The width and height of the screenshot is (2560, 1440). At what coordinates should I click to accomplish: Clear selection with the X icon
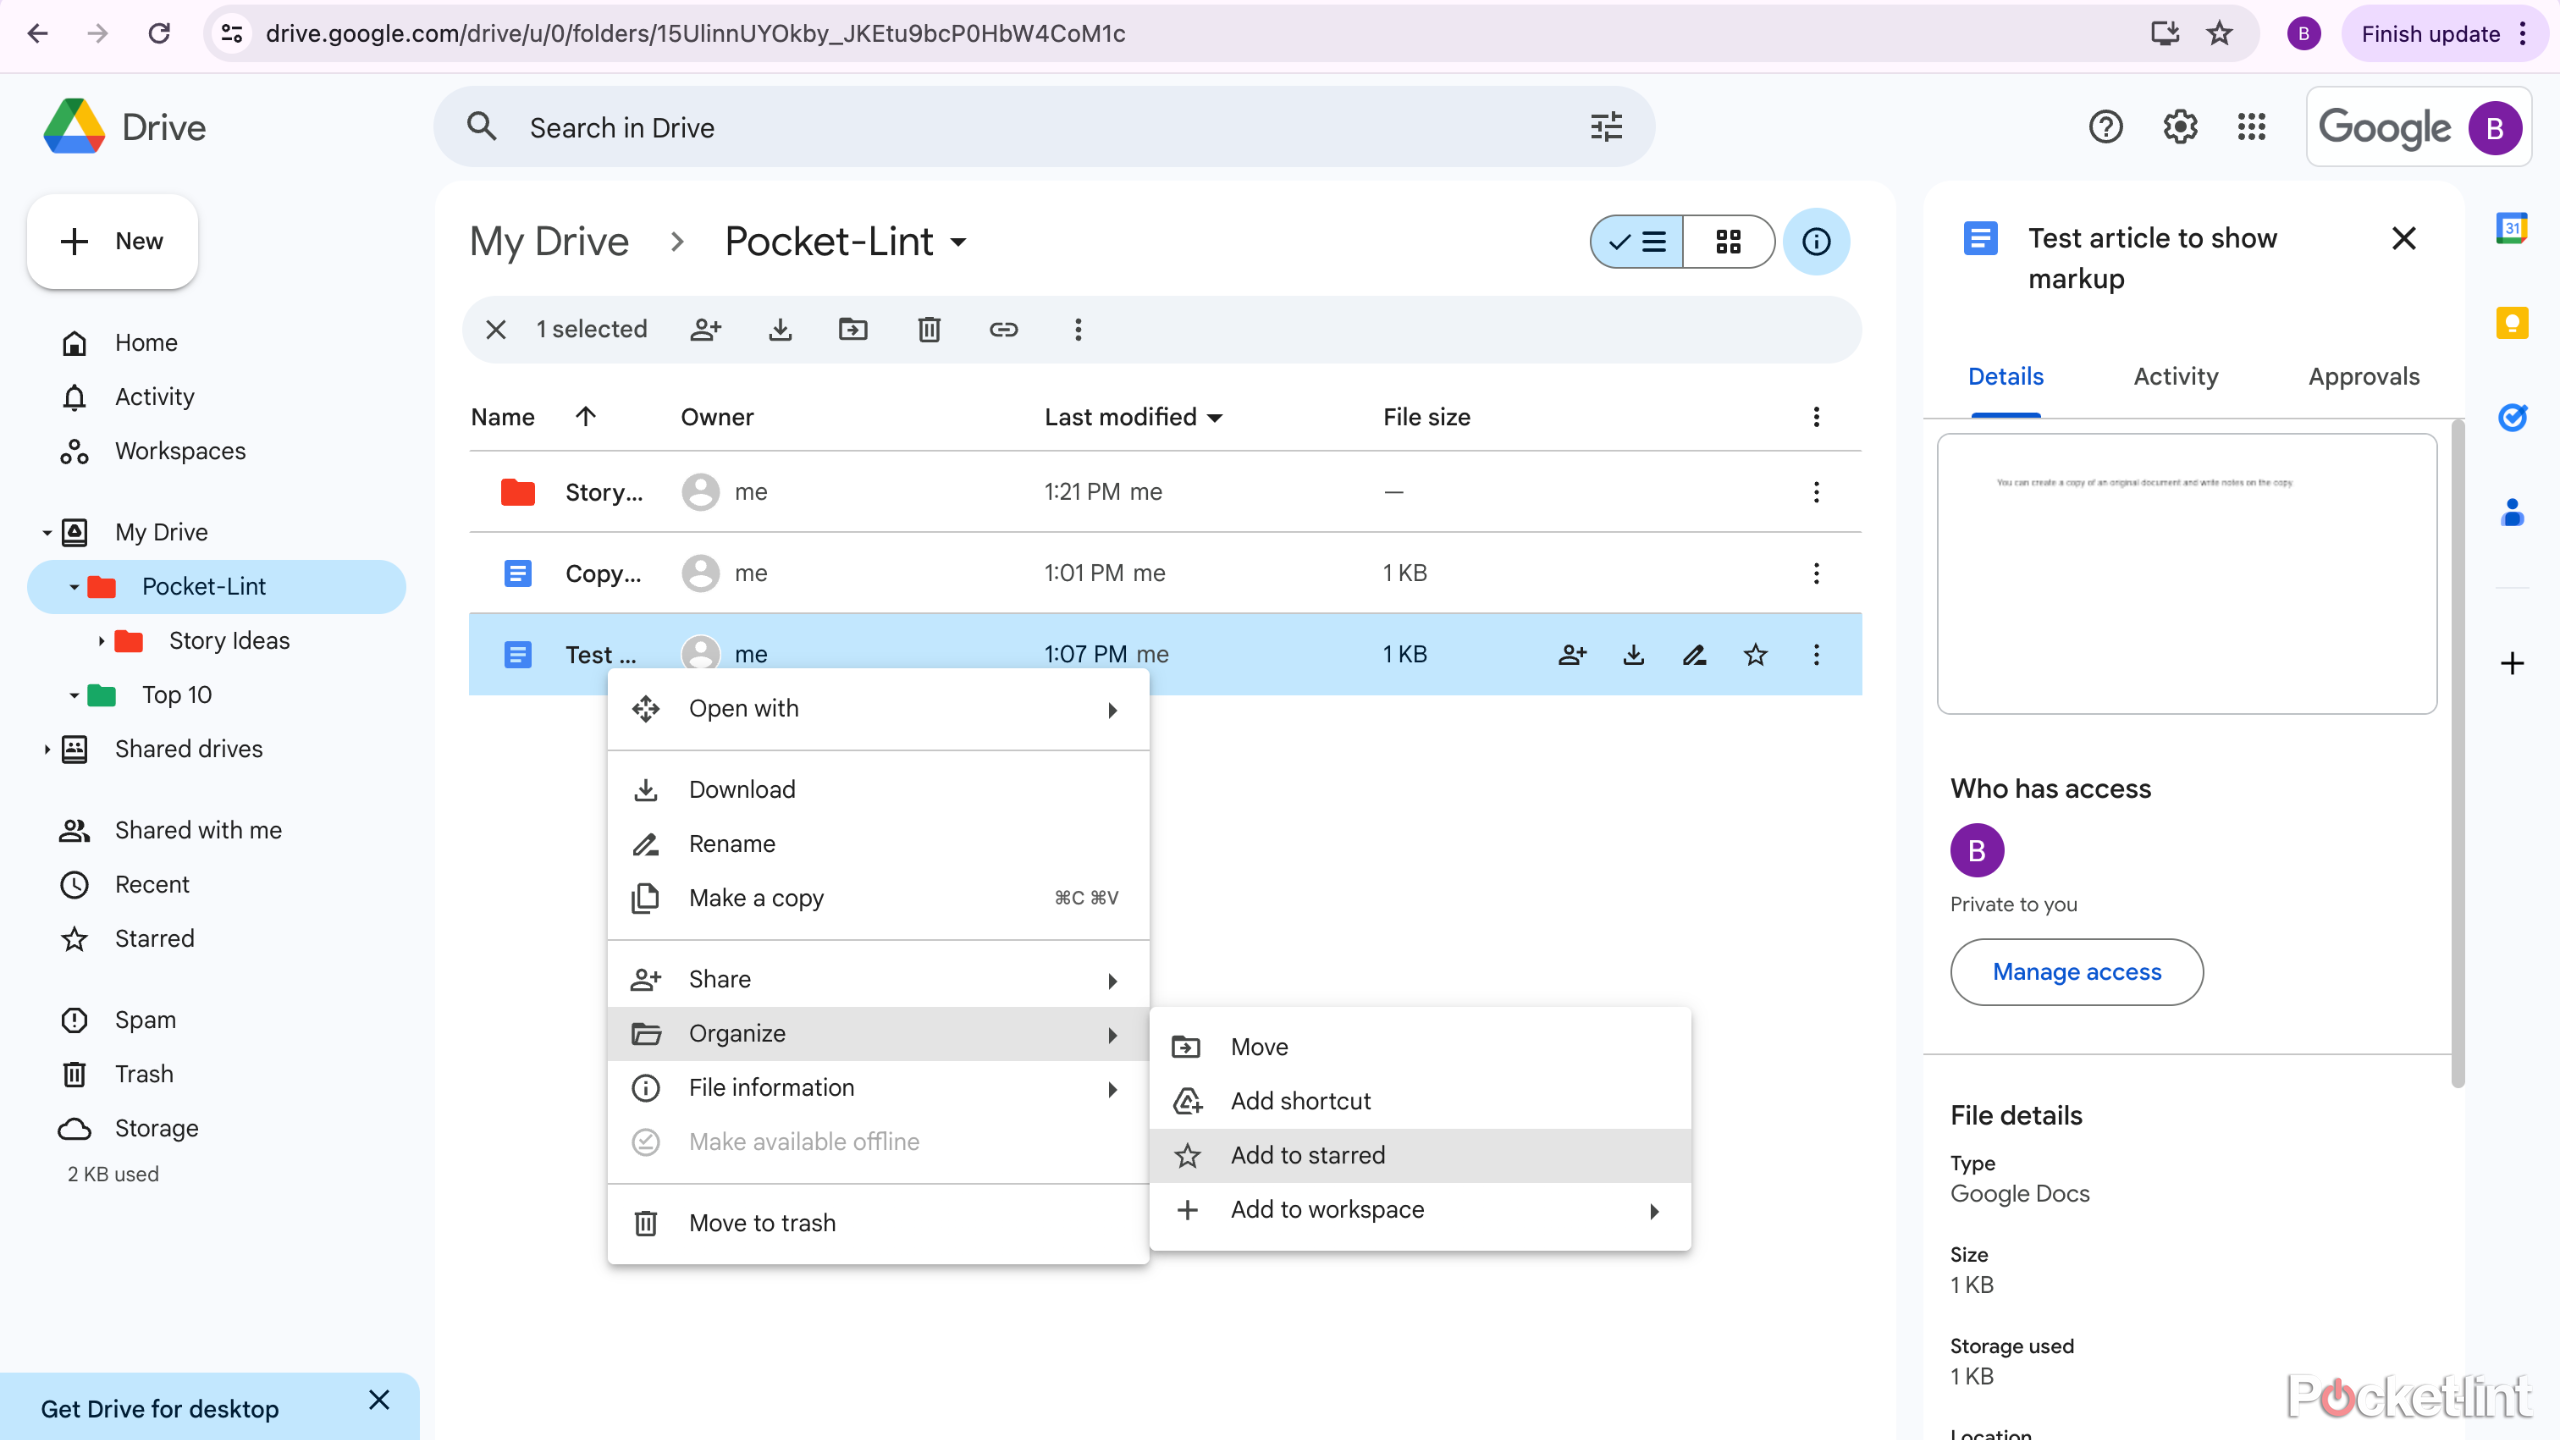pos(496,329)
